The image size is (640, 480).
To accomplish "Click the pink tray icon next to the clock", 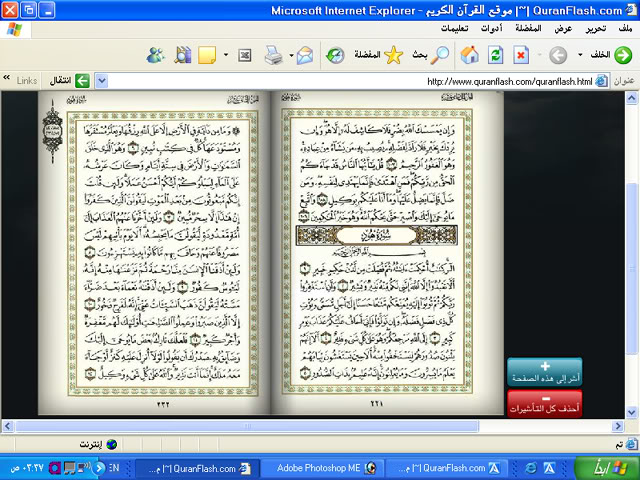I will click(x=55, y=468).
